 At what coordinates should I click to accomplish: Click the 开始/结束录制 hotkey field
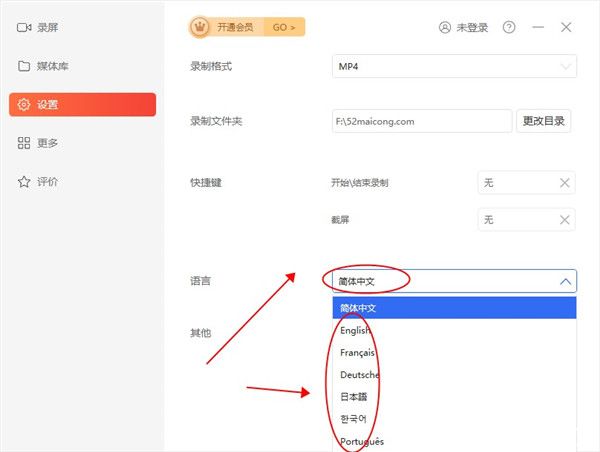click(x=515, y=183)
